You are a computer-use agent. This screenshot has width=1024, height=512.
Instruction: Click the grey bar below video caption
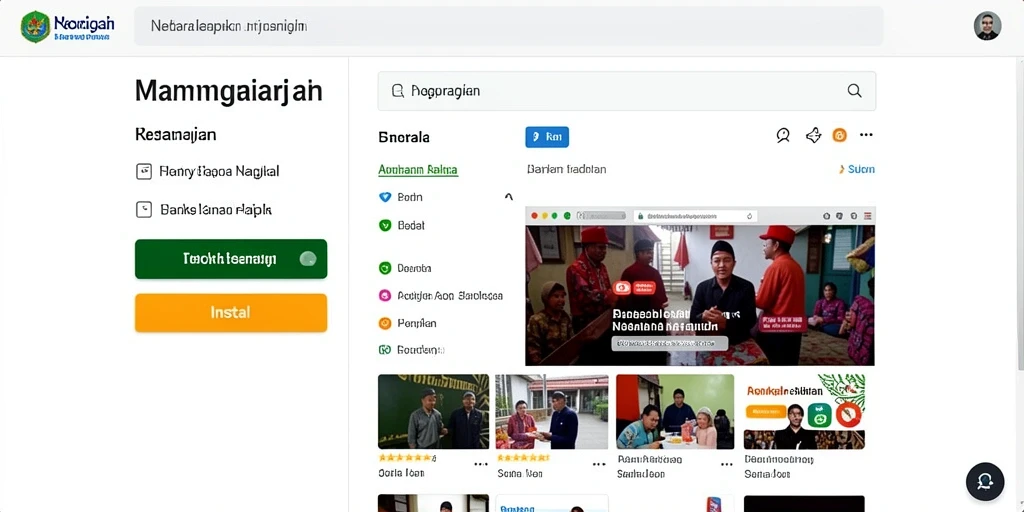click(x=669, y=343)
